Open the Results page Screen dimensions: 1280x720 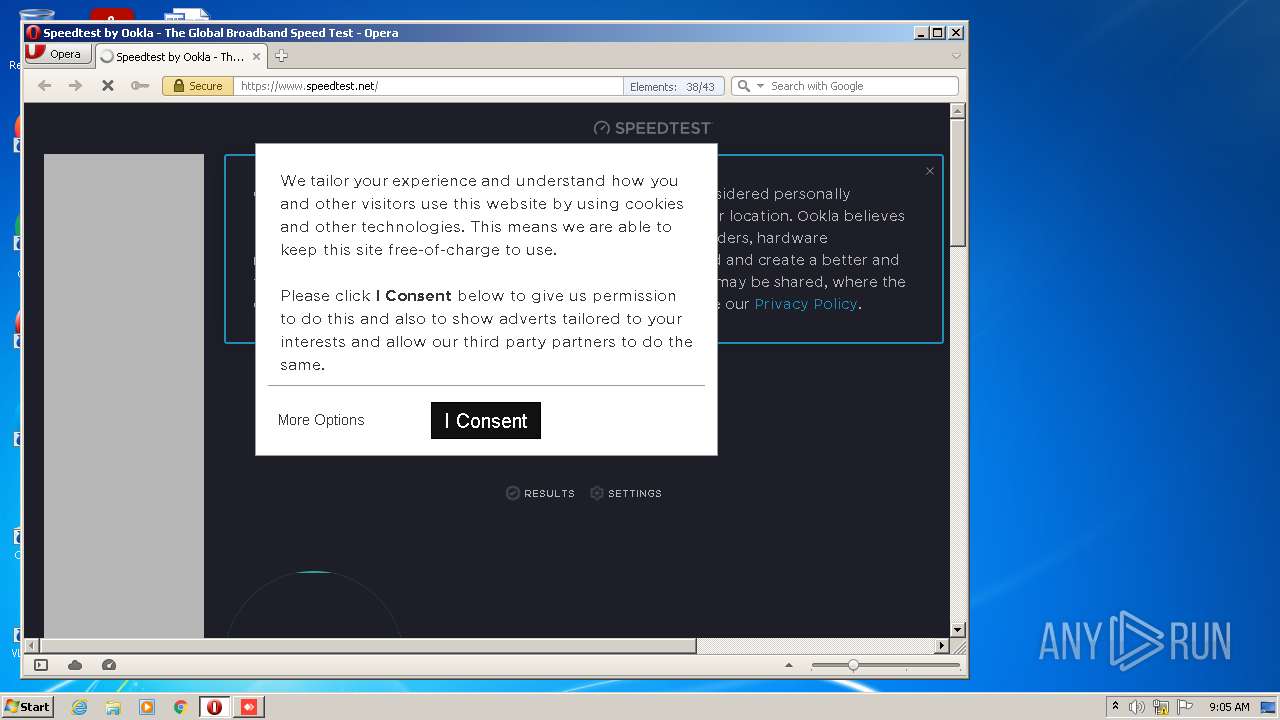point(541,493)
